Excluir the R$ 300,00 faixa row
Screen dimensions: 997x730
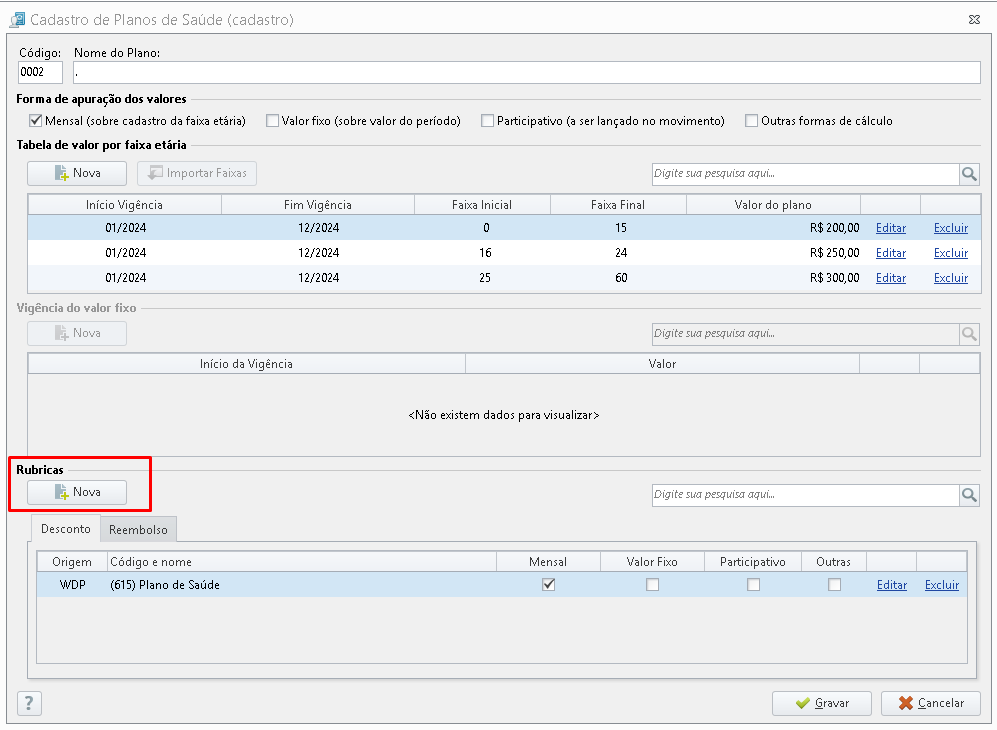[951, 277]
